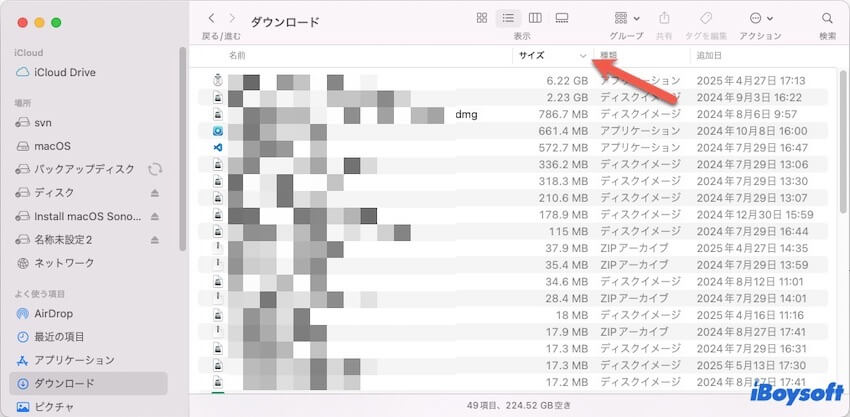Go back to the previous folder
This screenshot has height=417, width=850.
(211, 18)
